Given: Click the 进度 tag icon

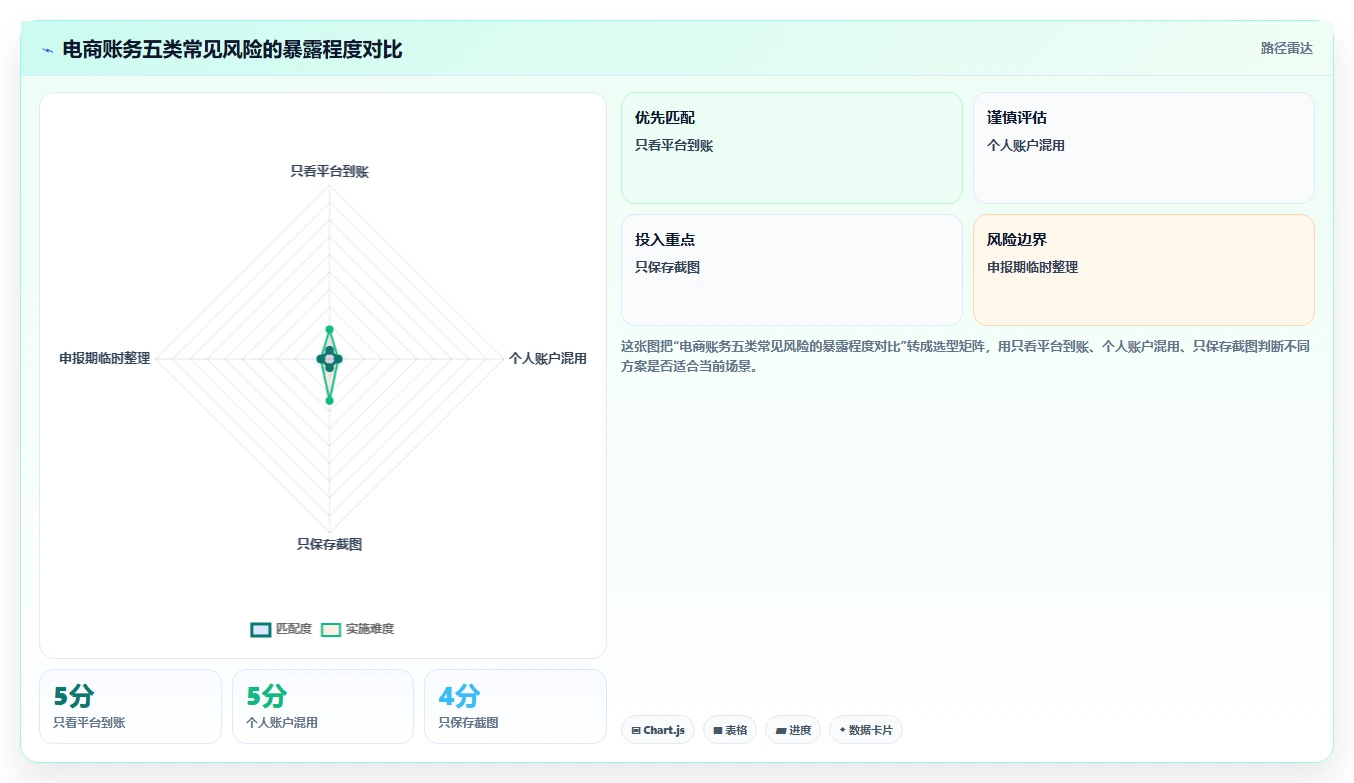Looking at the screenshot, I should (780, 731).
